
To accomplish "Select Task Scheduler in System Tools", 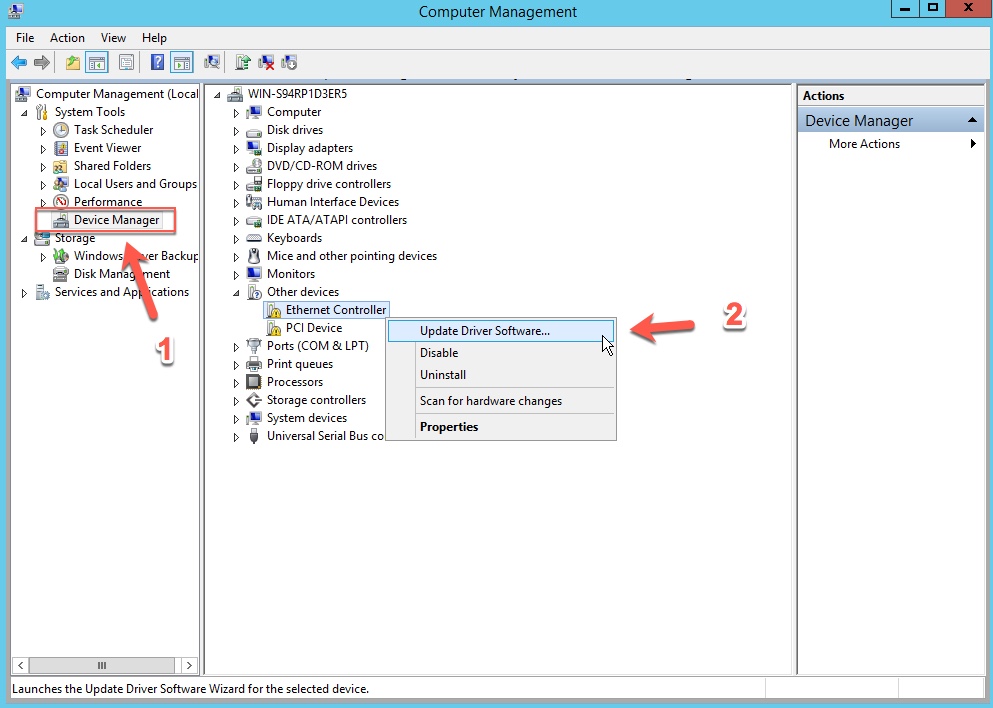I will pos(113,130).
